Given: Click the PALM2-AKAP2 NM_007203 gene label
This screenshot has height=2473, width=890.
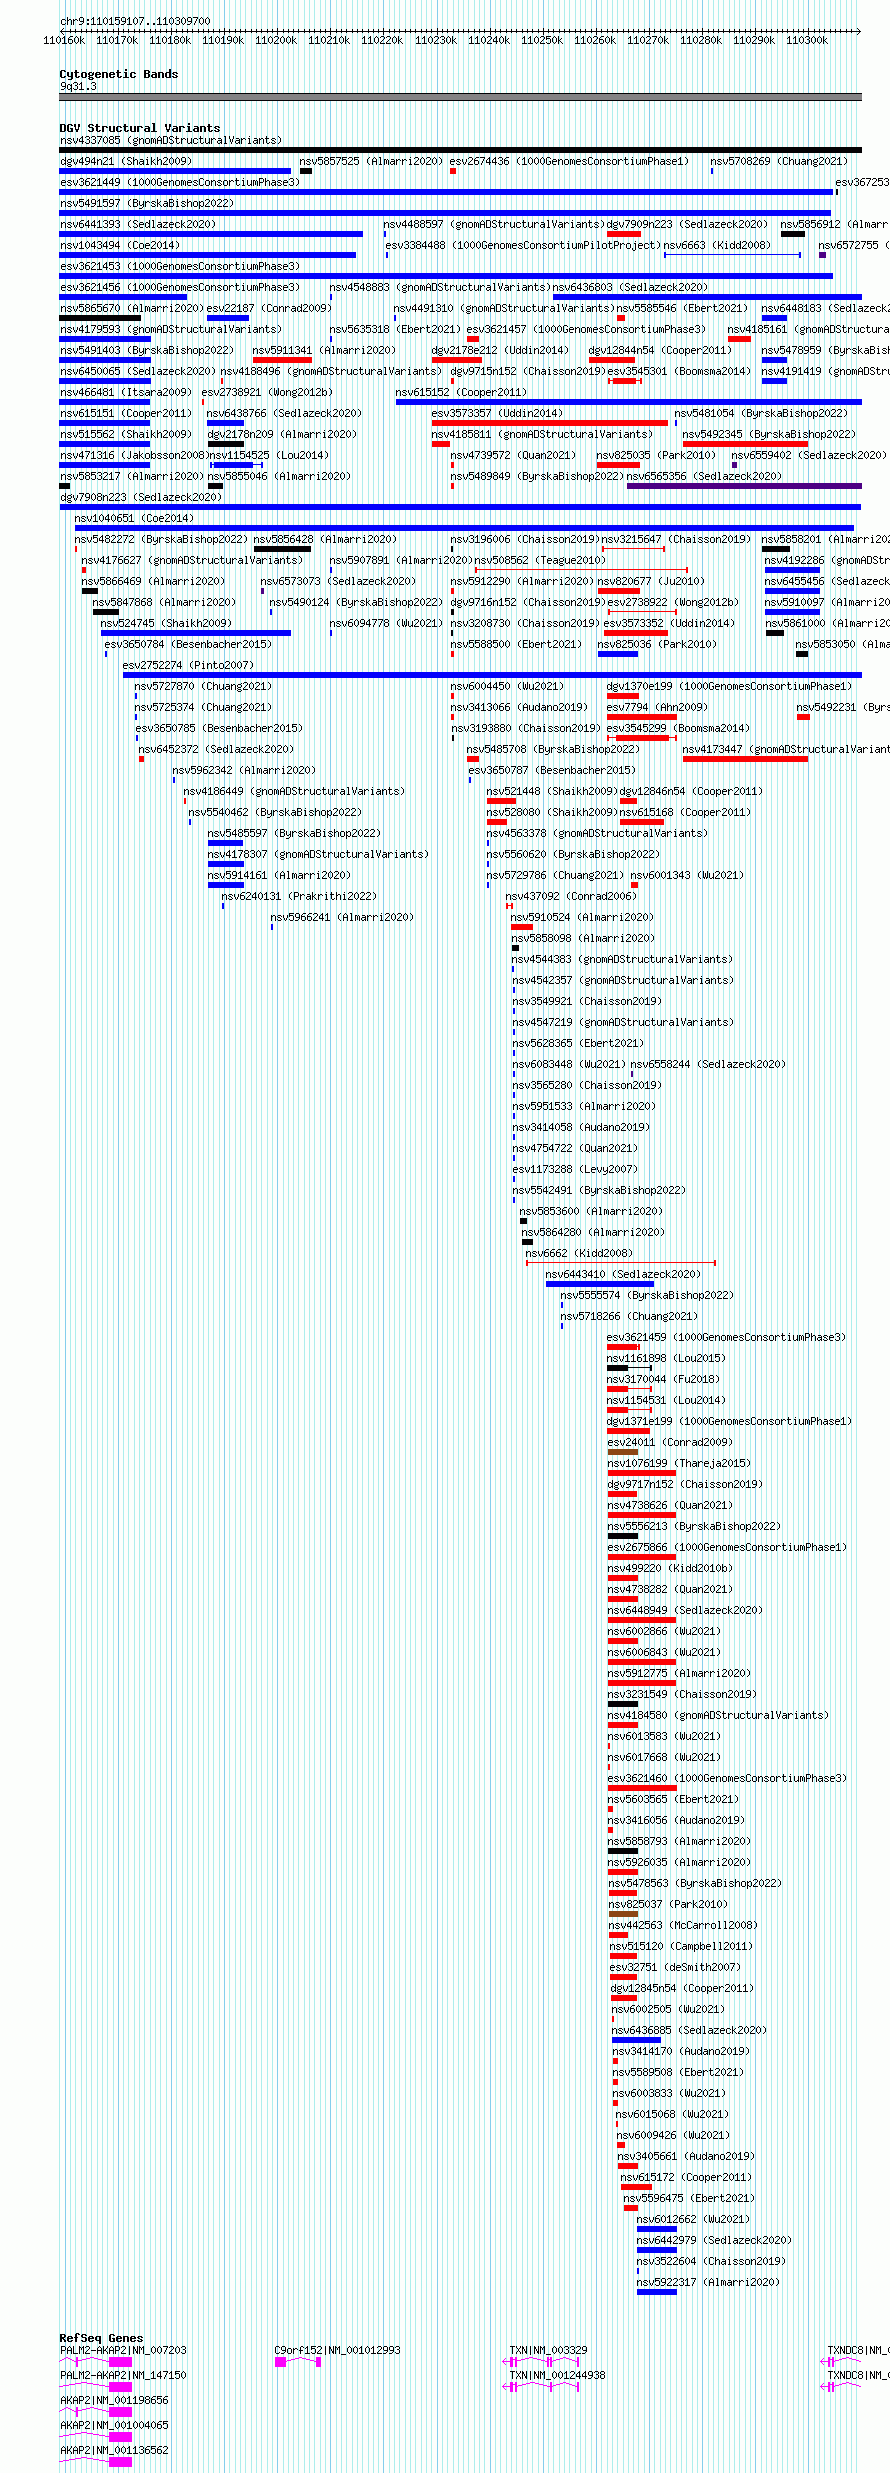Looking at the screenshot, I should 123,2350.
